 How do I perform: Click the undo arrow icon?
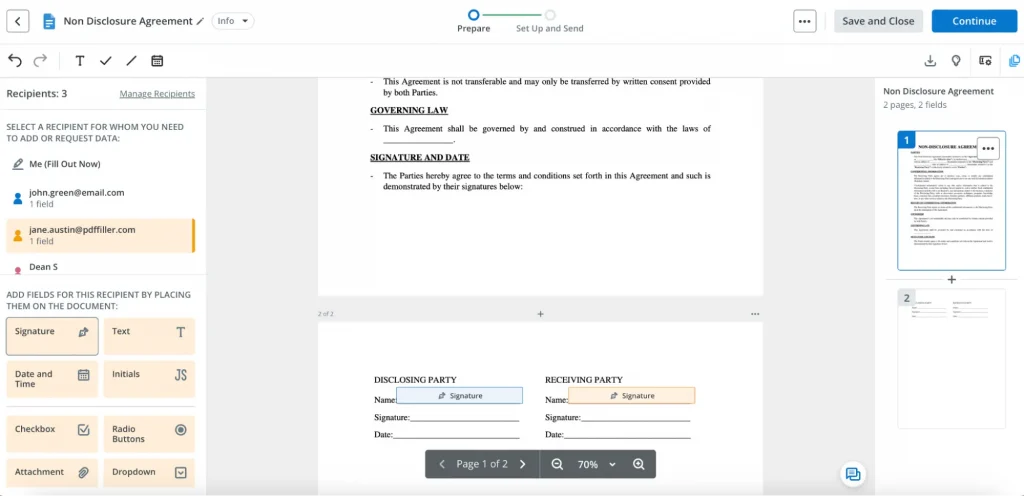click(x=15, y=61)
